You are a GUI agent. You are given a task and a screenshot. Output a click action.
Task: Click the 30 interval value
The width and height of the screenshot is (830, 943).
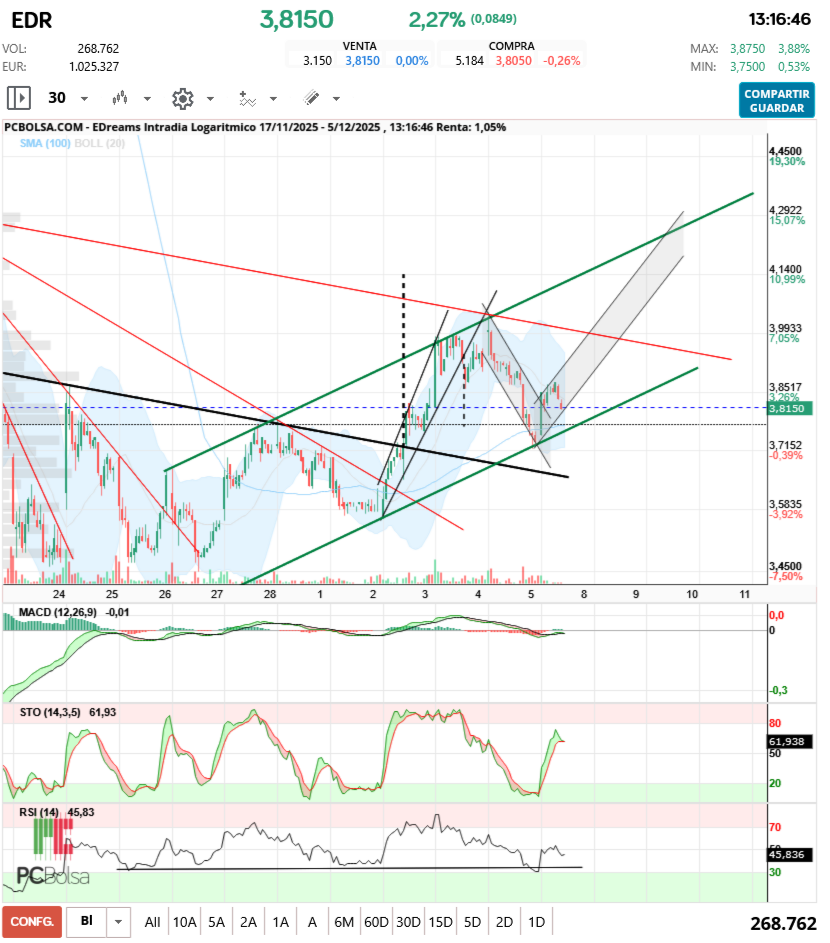click(57, 97)
